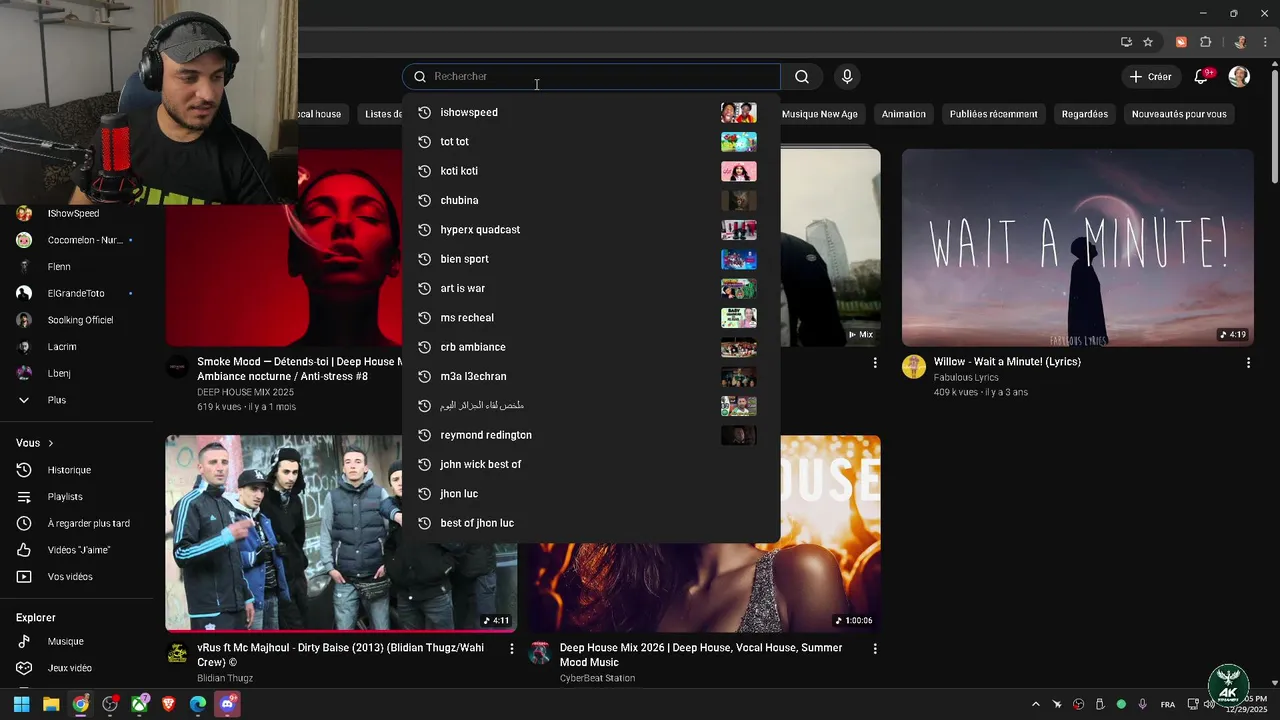Open the YouTube account avatar menu
The height and width of the screenshot is (720, 1280).
tap(1239, 77)
